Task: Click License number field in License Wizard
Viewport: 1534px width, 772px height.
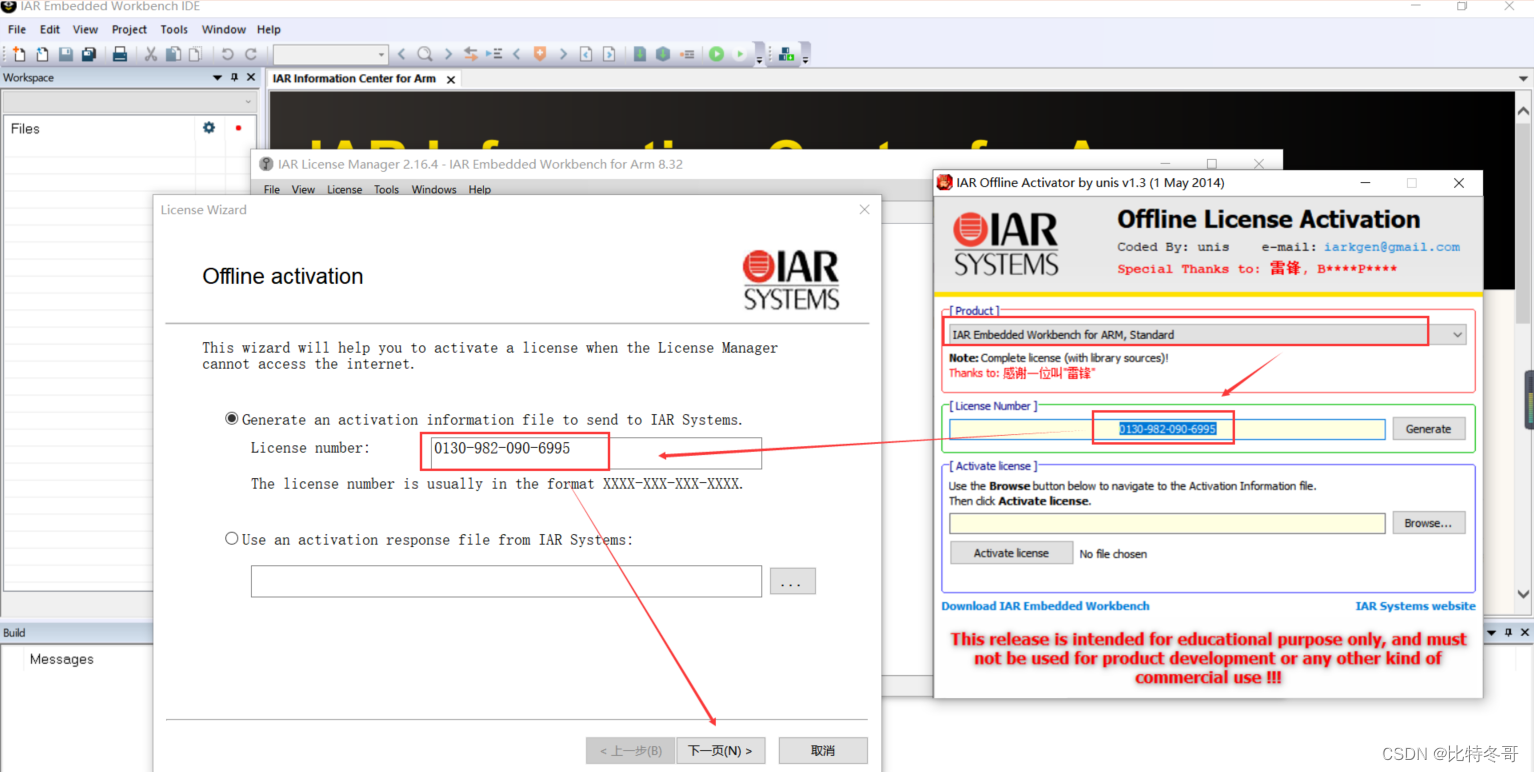Action: [x=594, y=452]
